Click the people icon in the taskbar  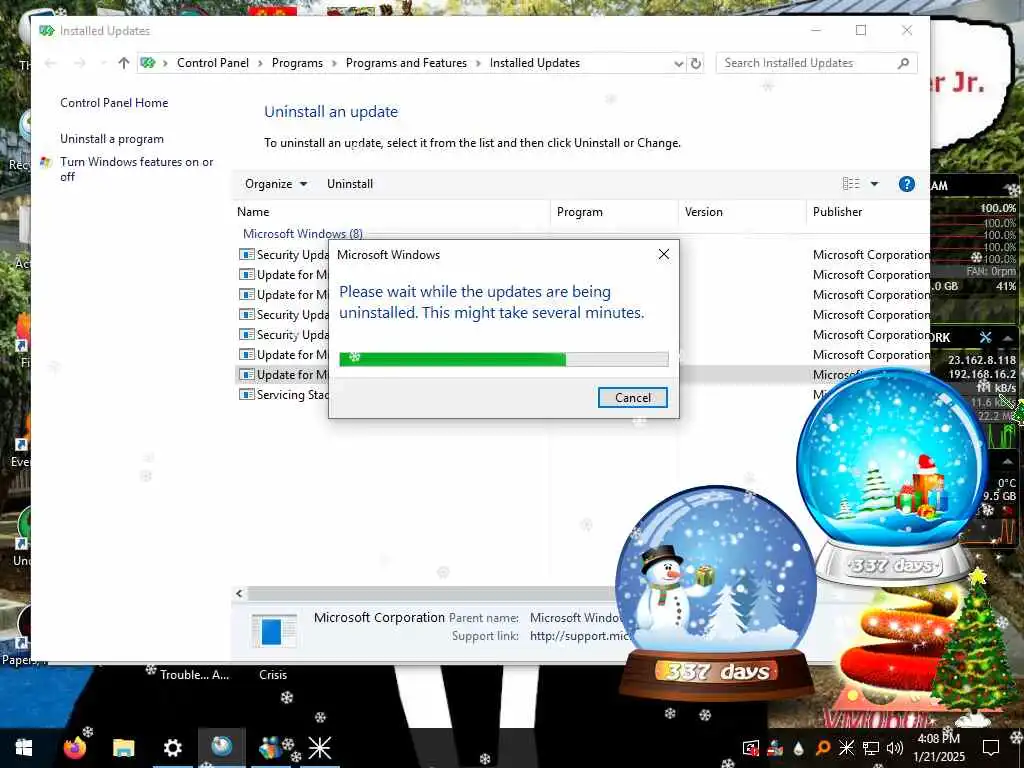point(270,748)
